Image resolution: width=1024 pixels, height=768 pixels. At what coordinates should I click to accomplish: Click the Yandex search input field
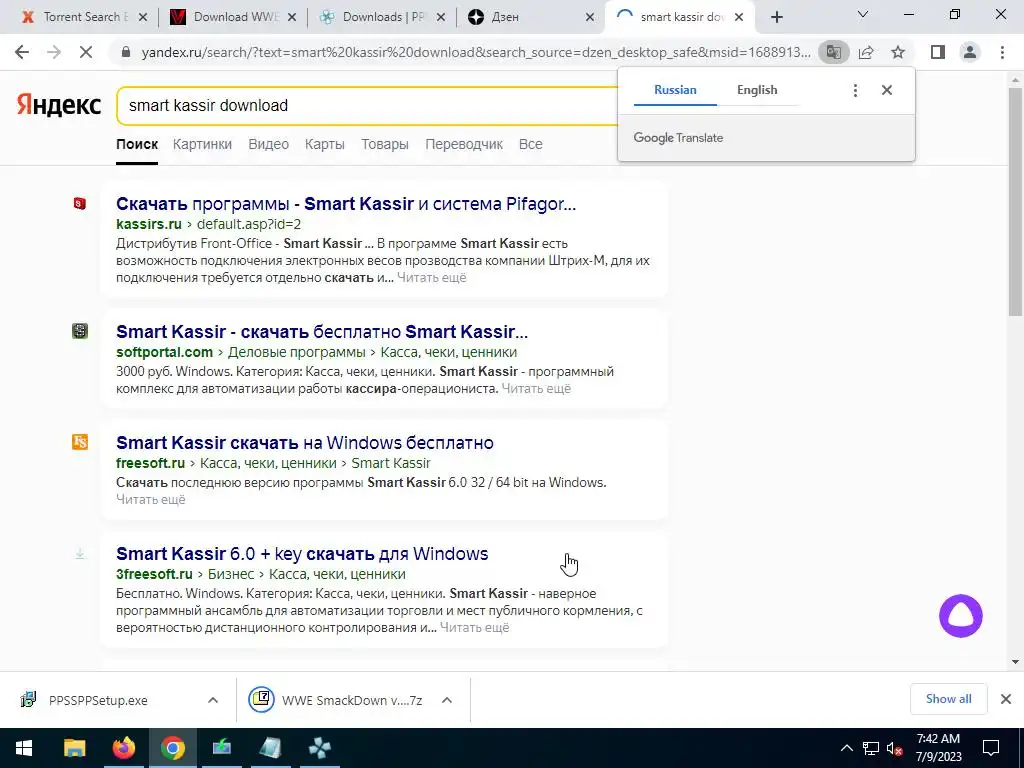tap(366, 105)
